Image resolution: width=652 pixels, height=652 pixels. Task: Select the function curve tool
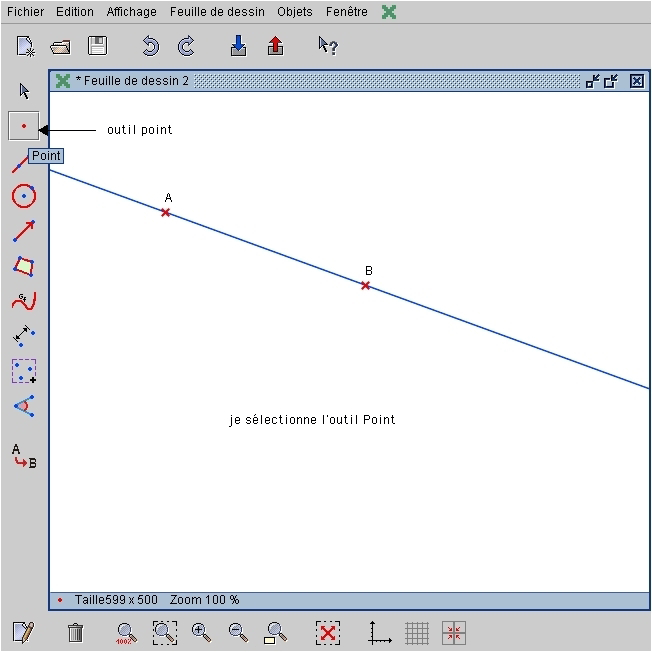(24, 301)
